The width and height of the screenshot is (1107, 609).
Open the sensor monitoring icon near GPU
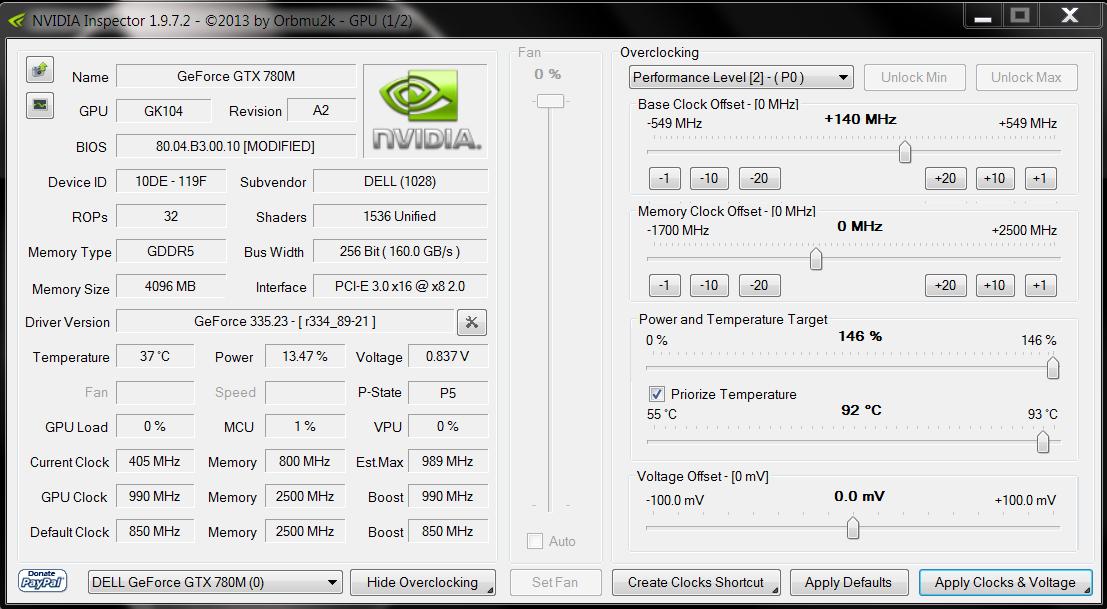click(40, 104)
